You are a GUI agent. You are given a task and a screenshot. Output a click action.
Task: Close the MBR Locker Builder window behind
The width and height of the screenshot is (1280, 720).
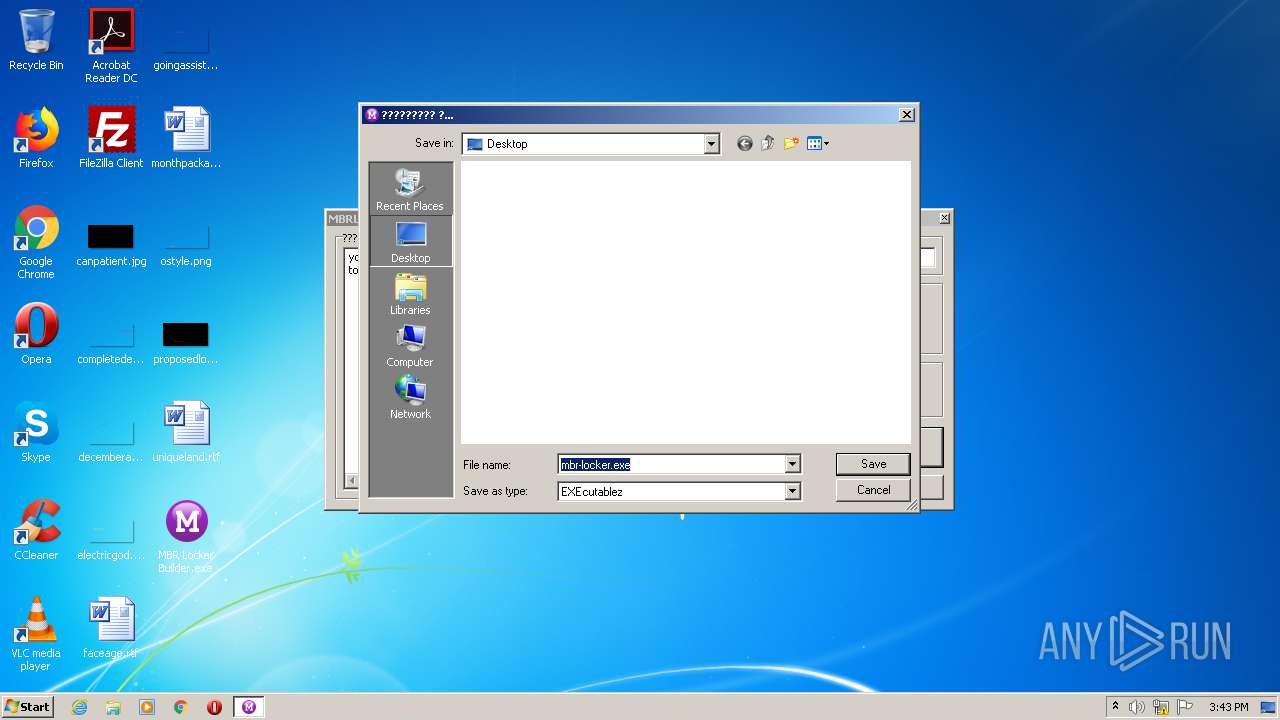[x=944, y=218]
